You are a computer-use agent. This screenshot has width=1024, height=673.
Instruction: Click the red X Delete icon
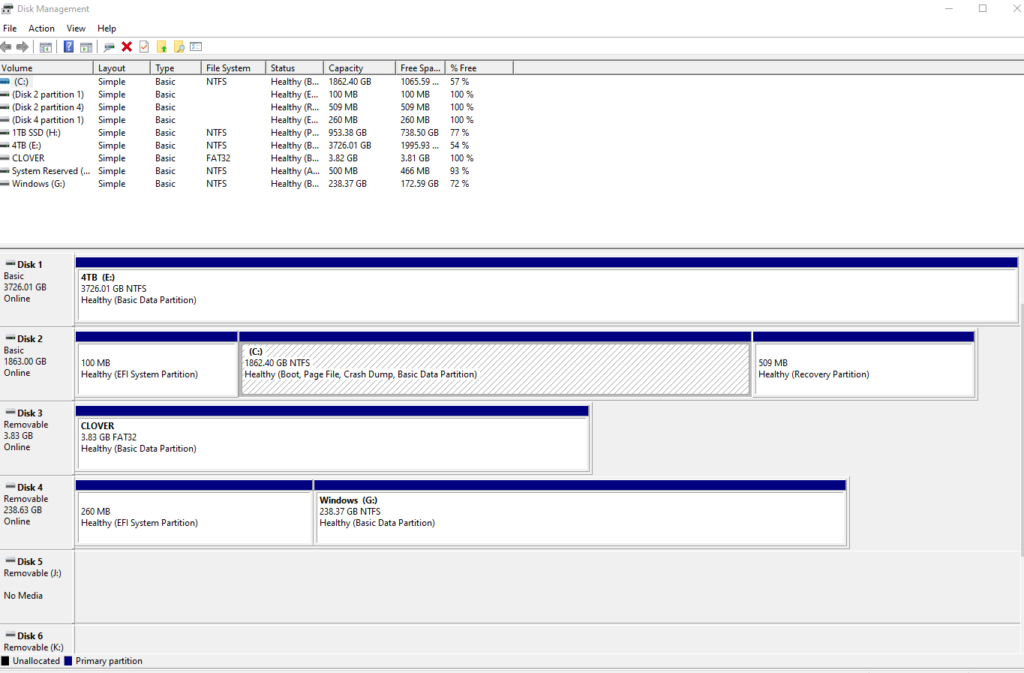(x=127, y=47)
